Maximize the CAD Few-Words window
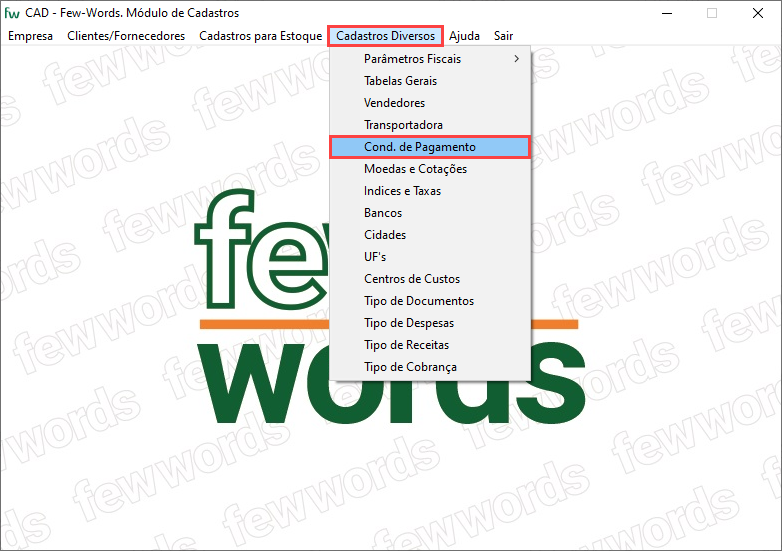Viewport: 782px width, 551px height. coord(712,13)
